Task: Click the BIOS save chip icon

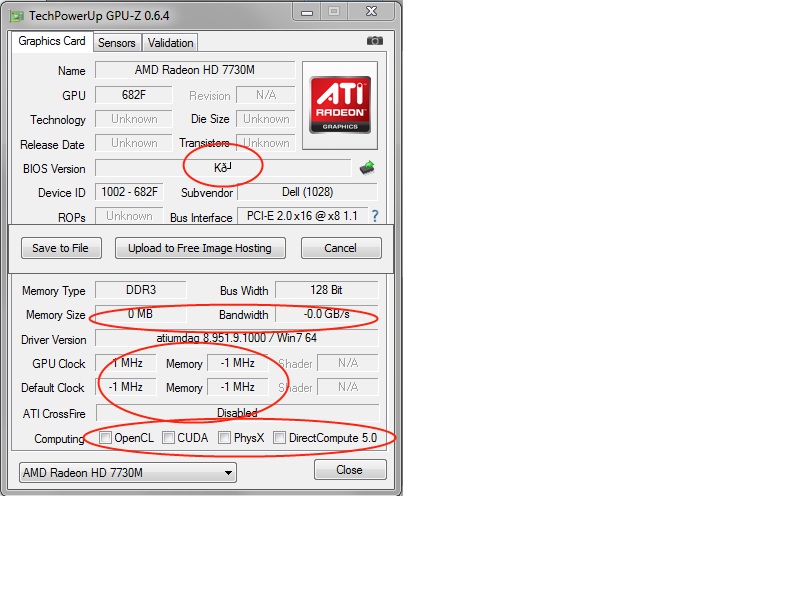Action: click(x=367, y=167)
